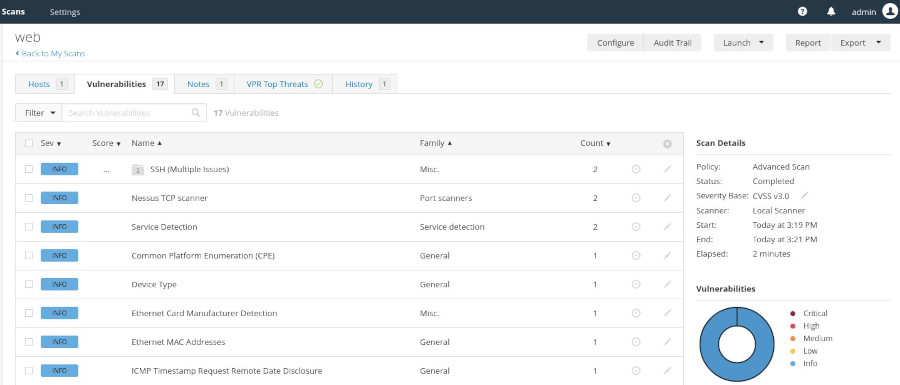Click pencil icon for Ethernet Card Manufacturer

click(667, 313)
